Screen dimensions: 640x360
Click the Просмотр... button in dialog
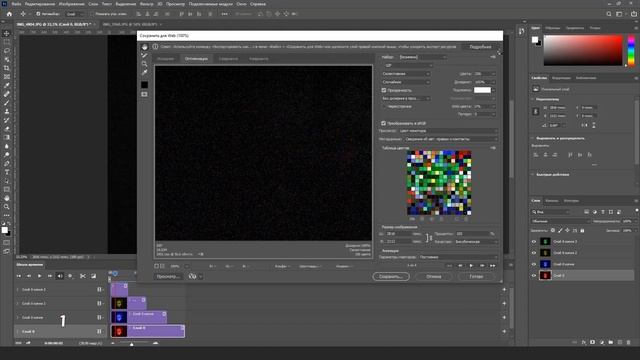pos(168,276)
